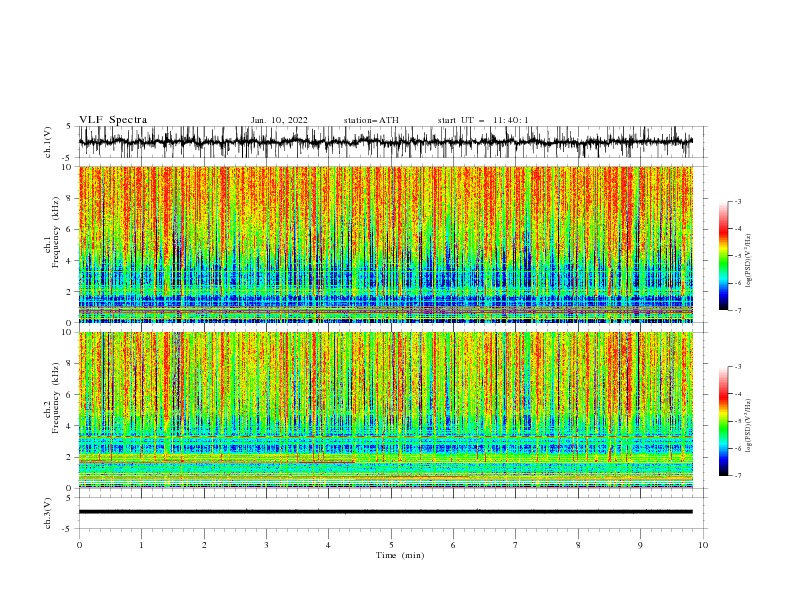Click inside the ch.1 spectrogram panel
792x612 pixels.
tap(385, 244)
